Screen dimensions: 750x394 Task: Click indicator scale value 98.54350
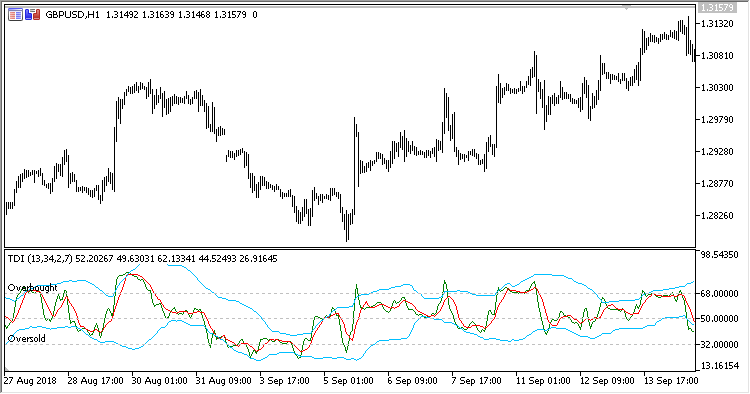[719, 255]
